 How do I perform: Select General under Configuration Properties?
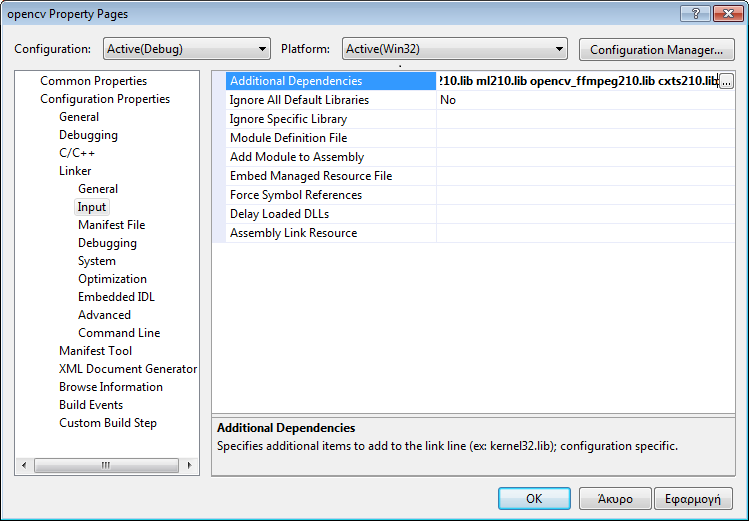[79, 117]
